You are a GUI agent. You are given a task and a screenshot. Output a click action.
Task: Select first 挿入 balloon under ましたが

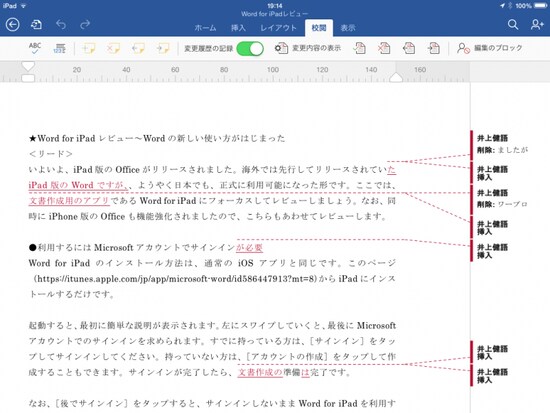492,173
